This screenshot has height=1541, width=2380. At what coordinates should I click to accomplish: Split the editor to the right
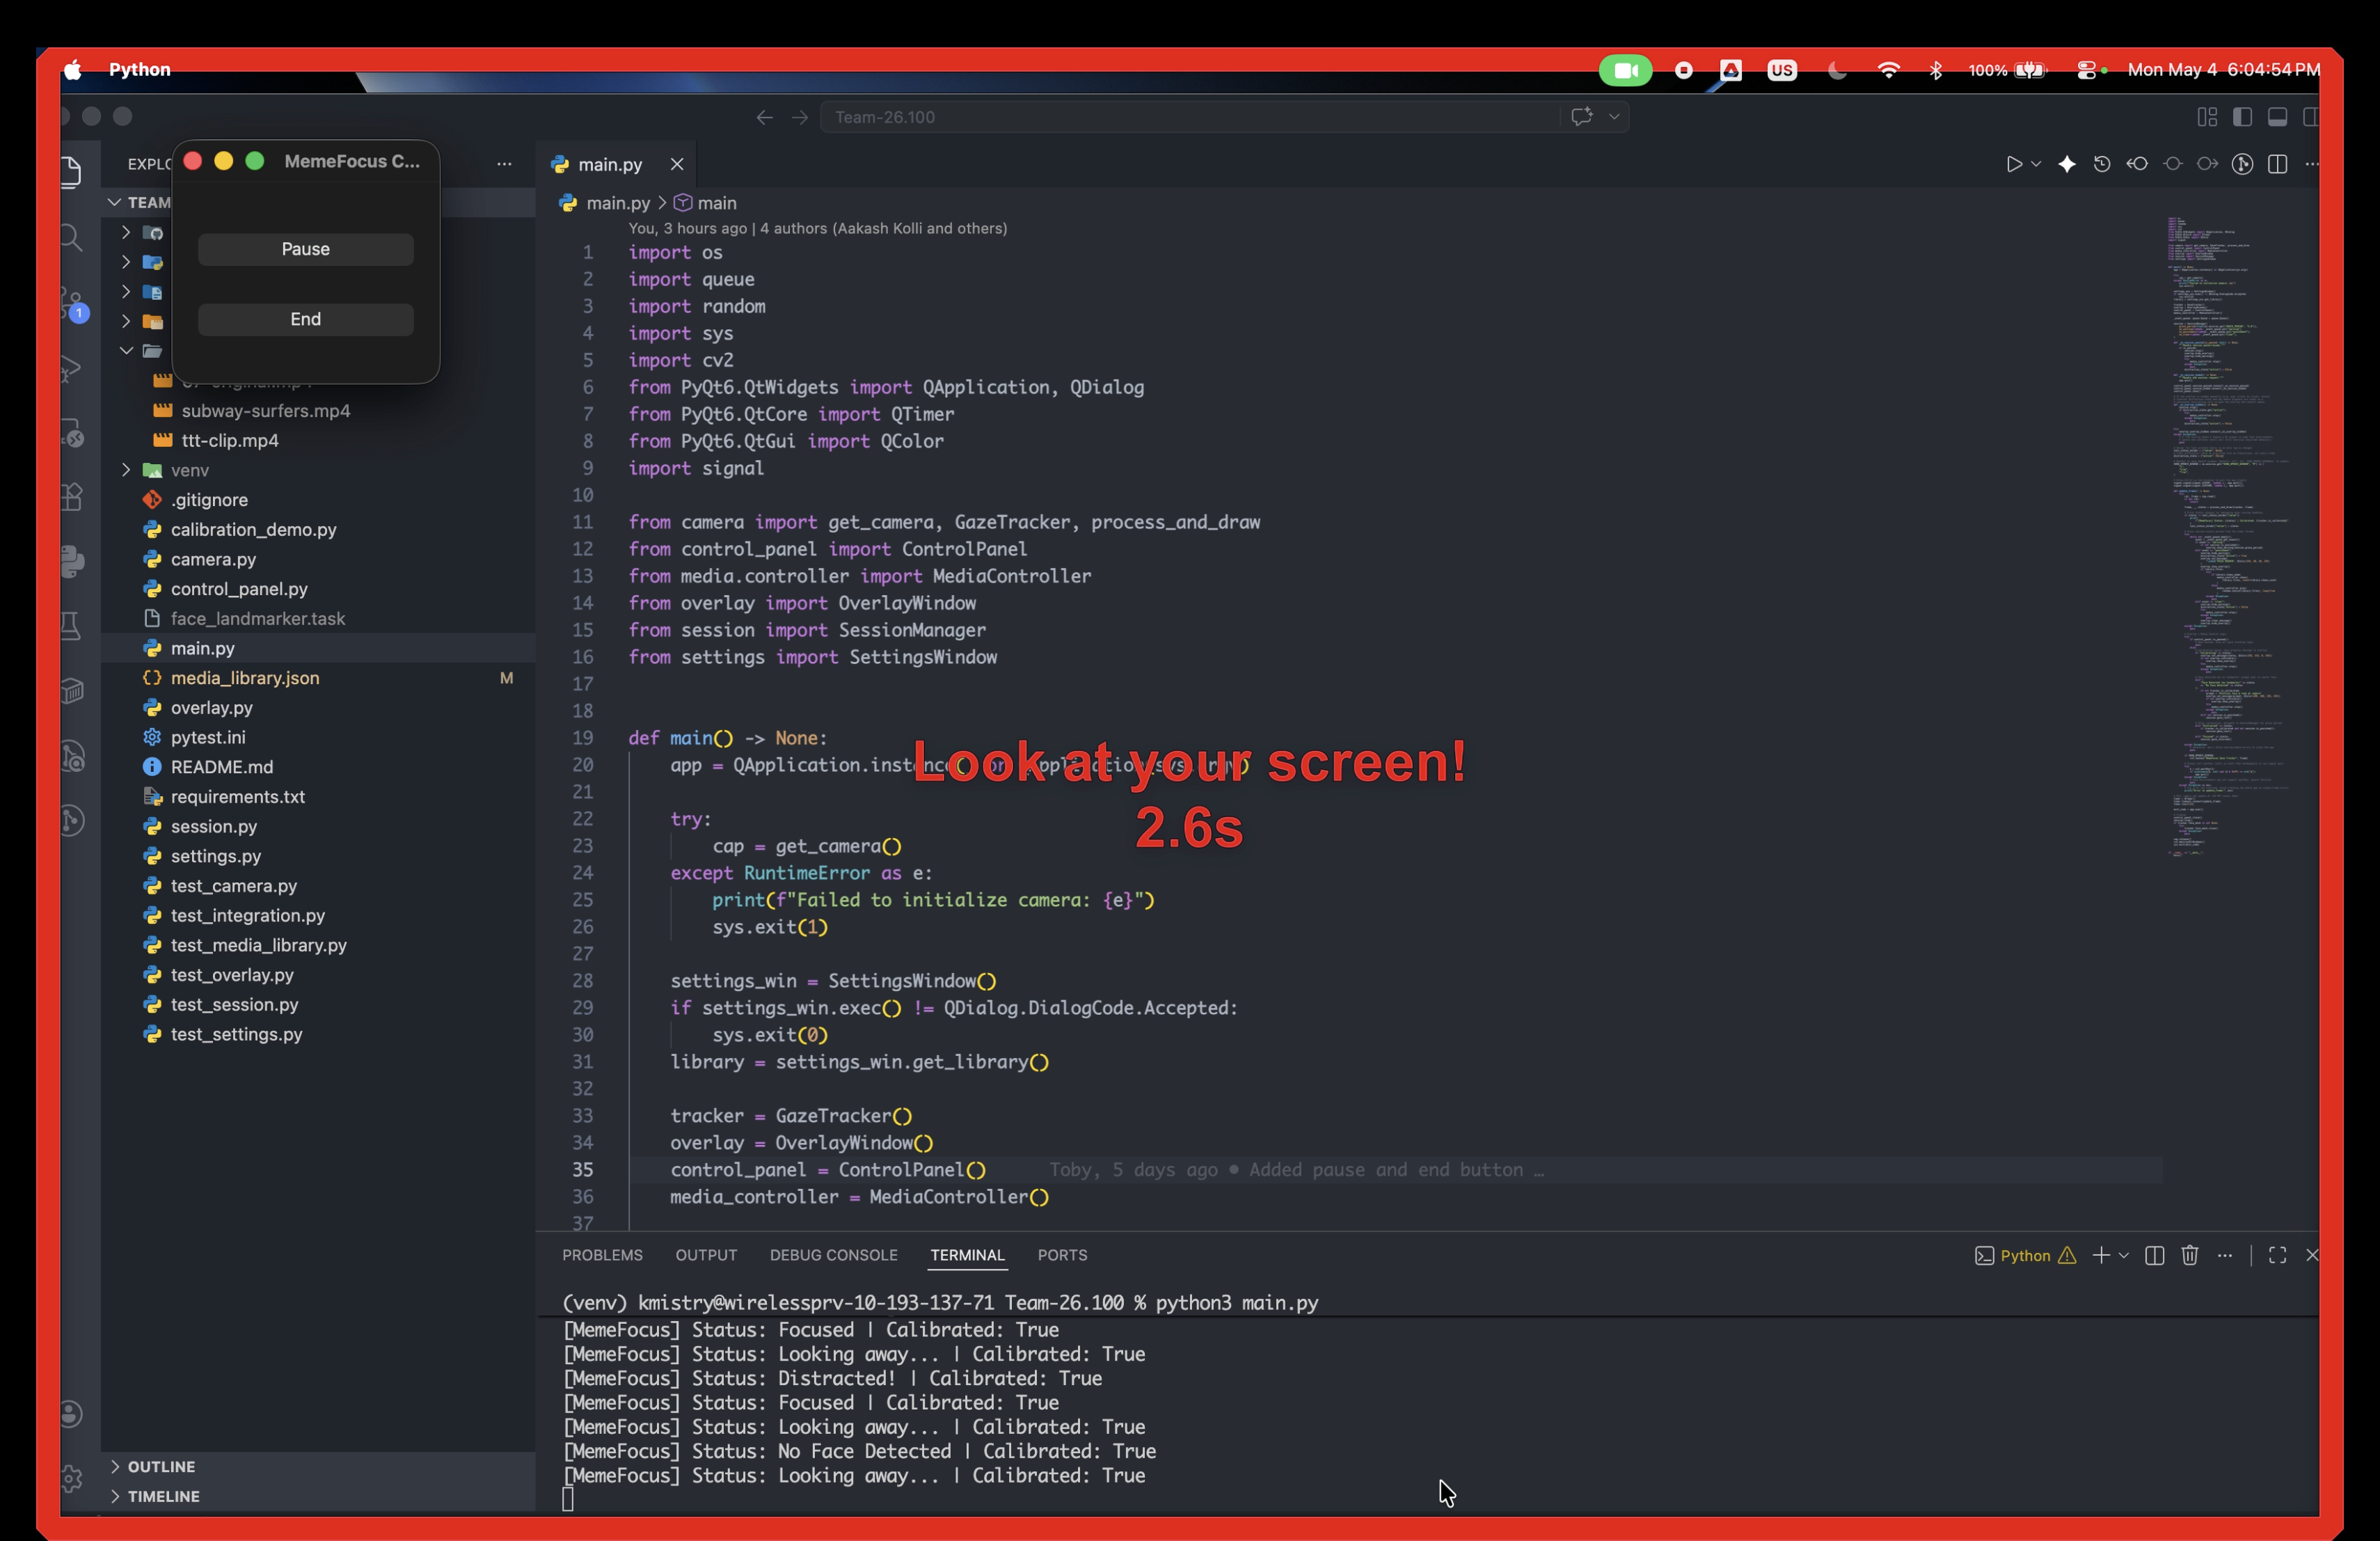click(x=2278, y=164)
